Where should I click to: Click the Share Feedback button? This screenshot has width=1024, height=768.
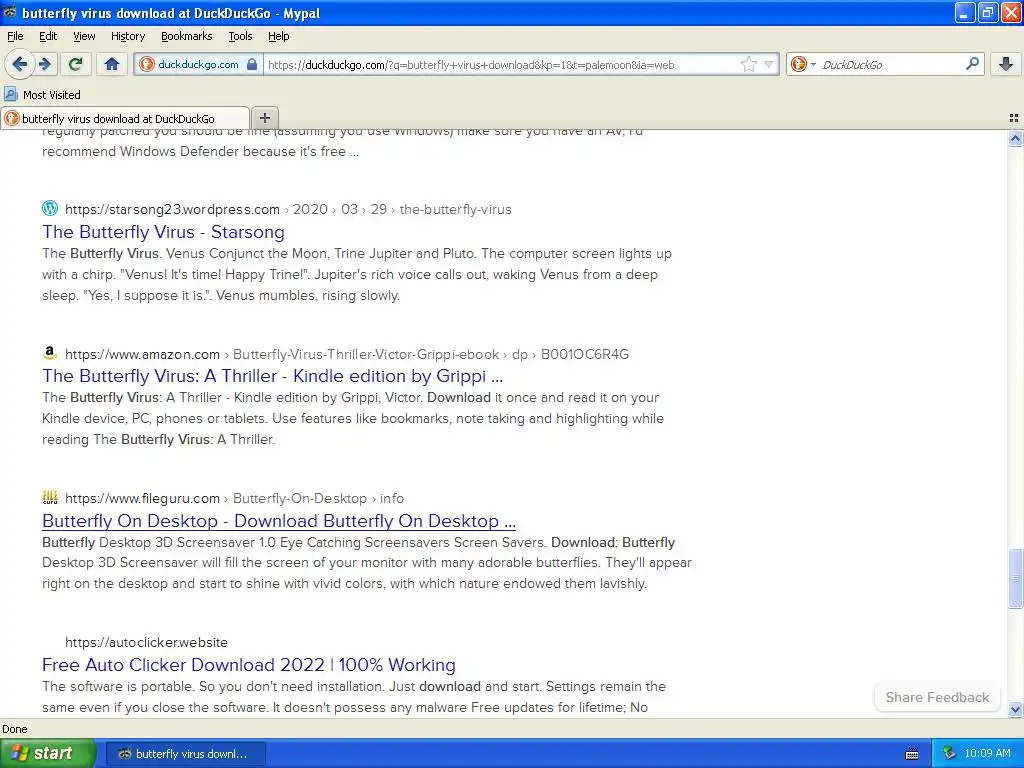[x=937, y=697]
